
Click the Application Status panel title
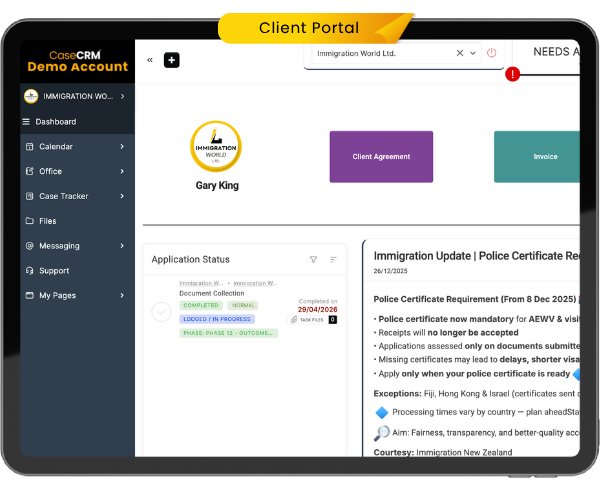191,260
